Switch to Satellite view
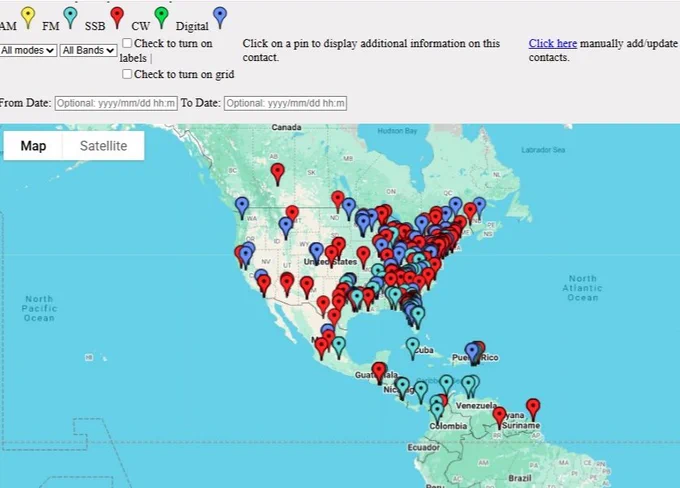The image size is (680, 488). click(104, 146)
